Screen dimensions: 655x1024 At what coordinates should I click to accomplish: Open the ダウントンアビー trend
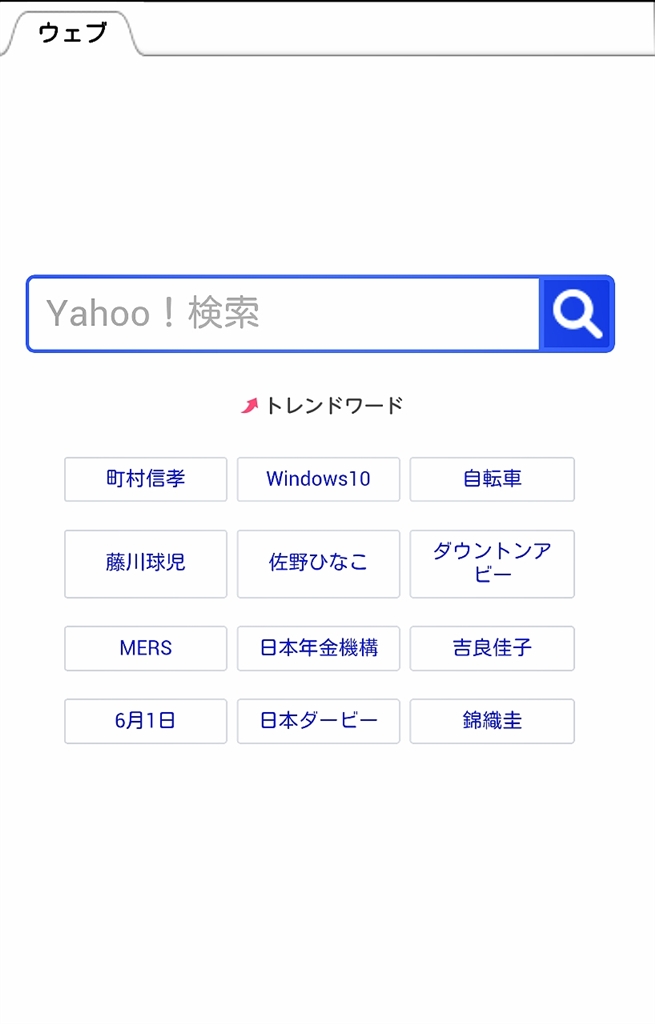pos(492,563)
